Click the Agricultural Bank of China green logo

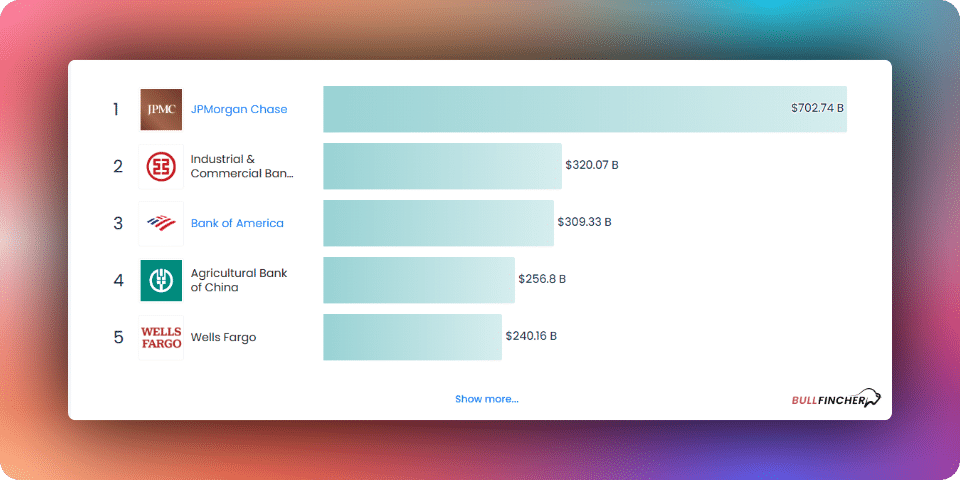click(161, 280)
